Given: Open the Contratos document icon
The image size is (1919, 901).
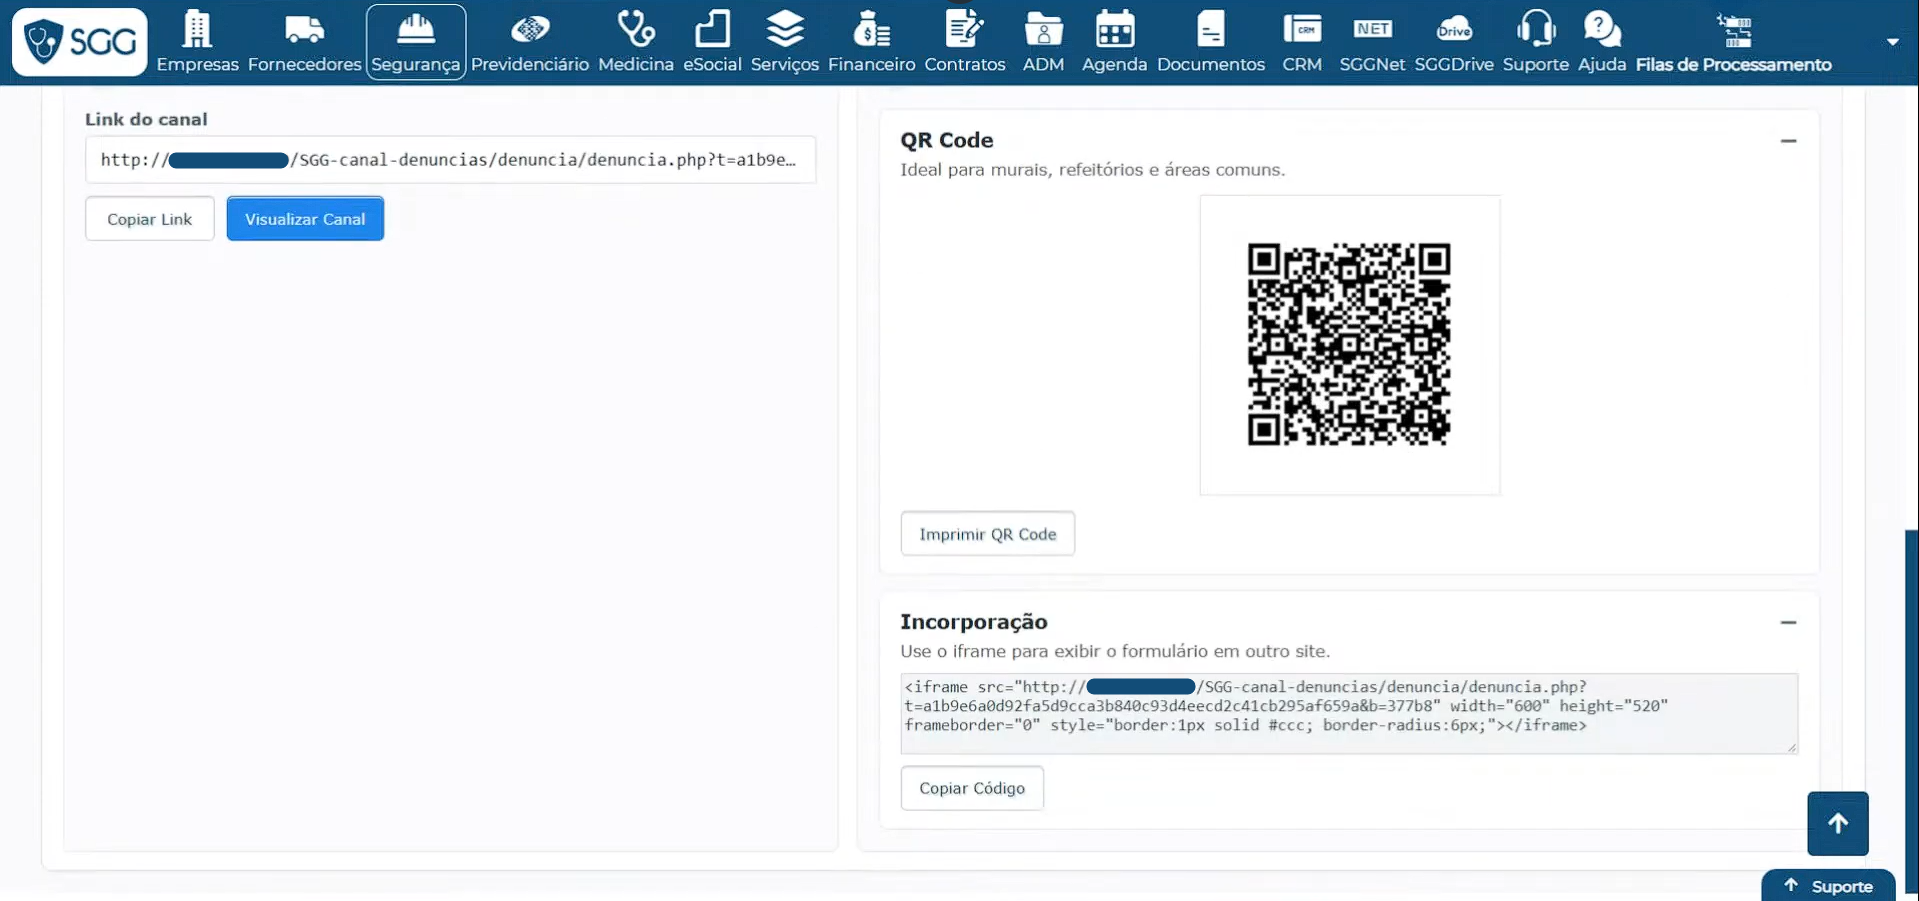Looking at the screenshot, I should [x=965, y=29].
